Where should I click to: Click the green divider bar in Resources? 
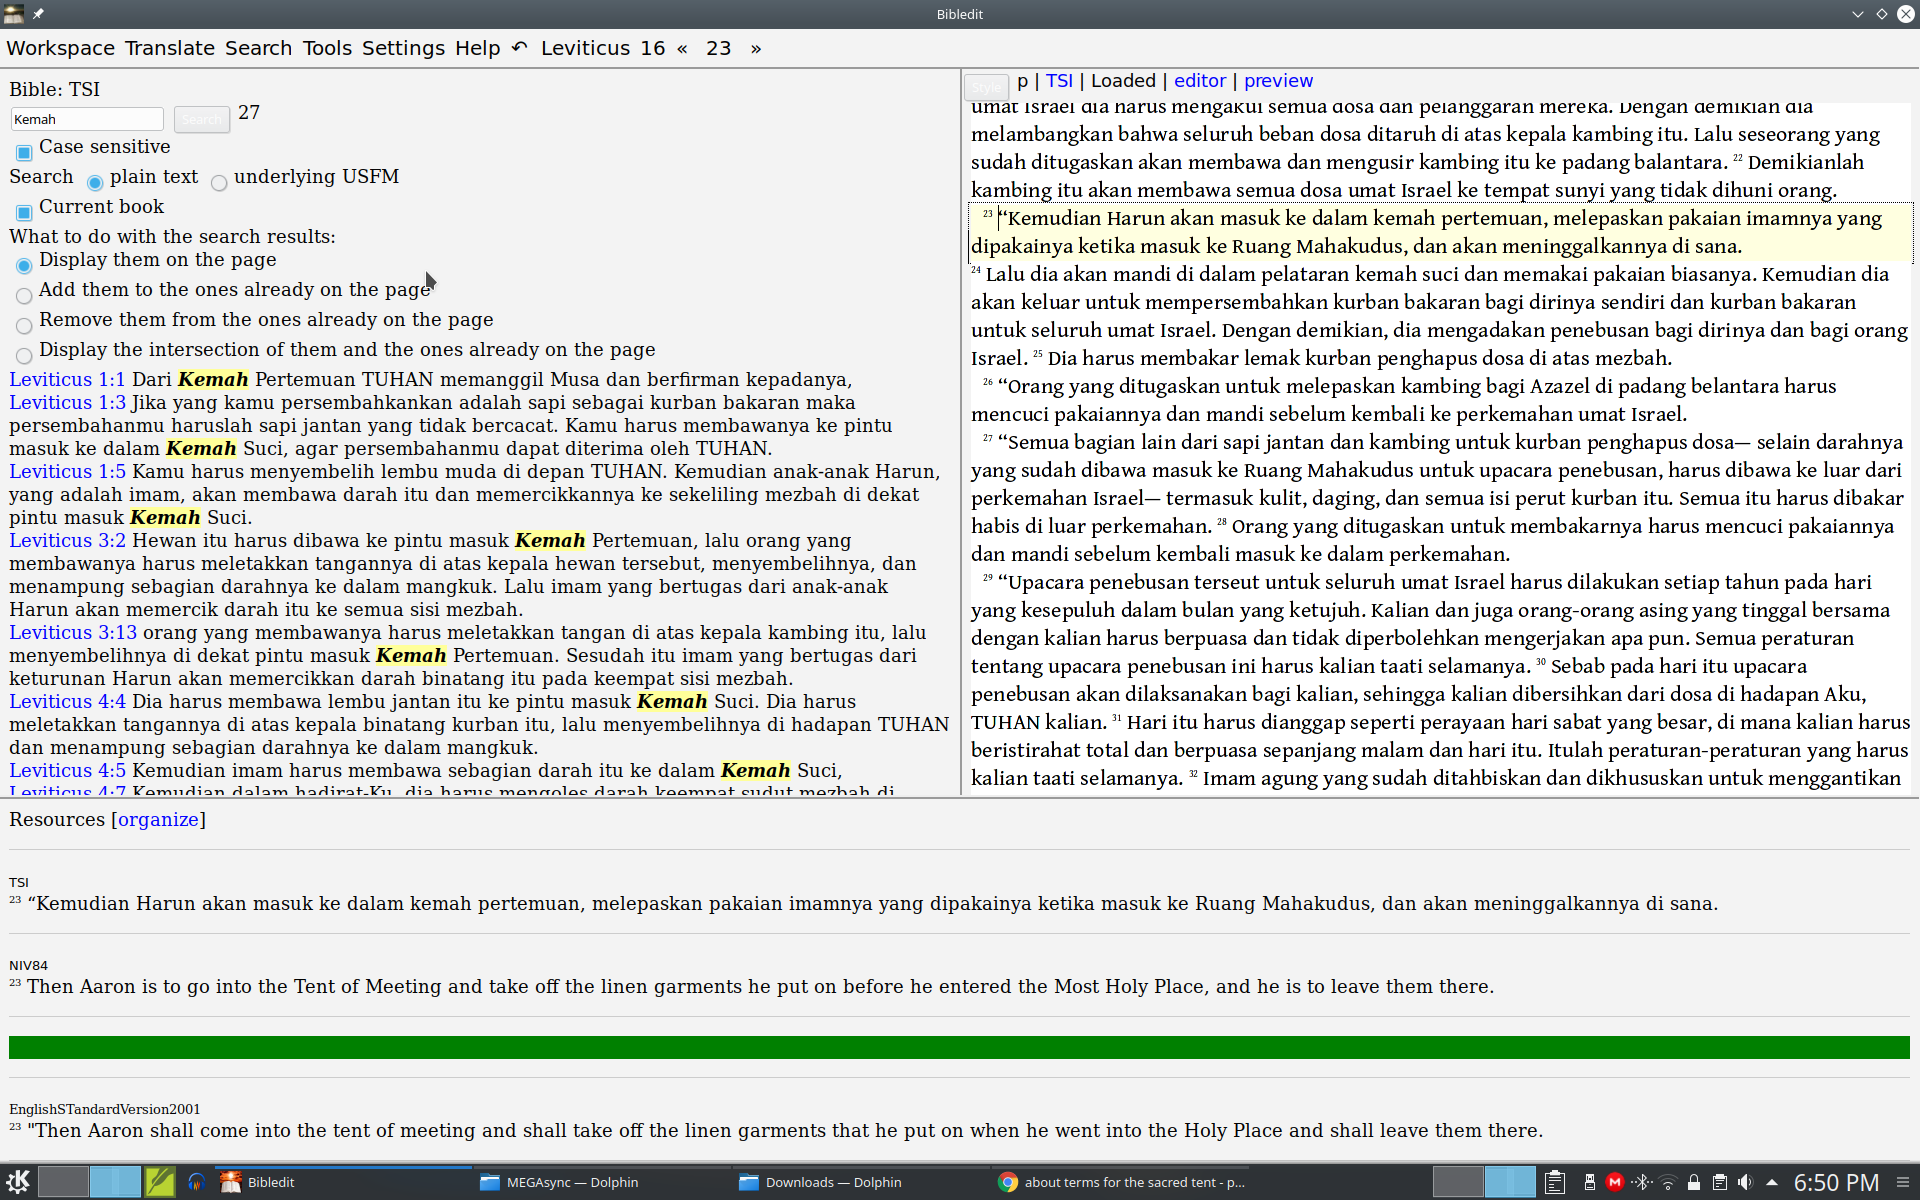click(x=959, y=1047)
